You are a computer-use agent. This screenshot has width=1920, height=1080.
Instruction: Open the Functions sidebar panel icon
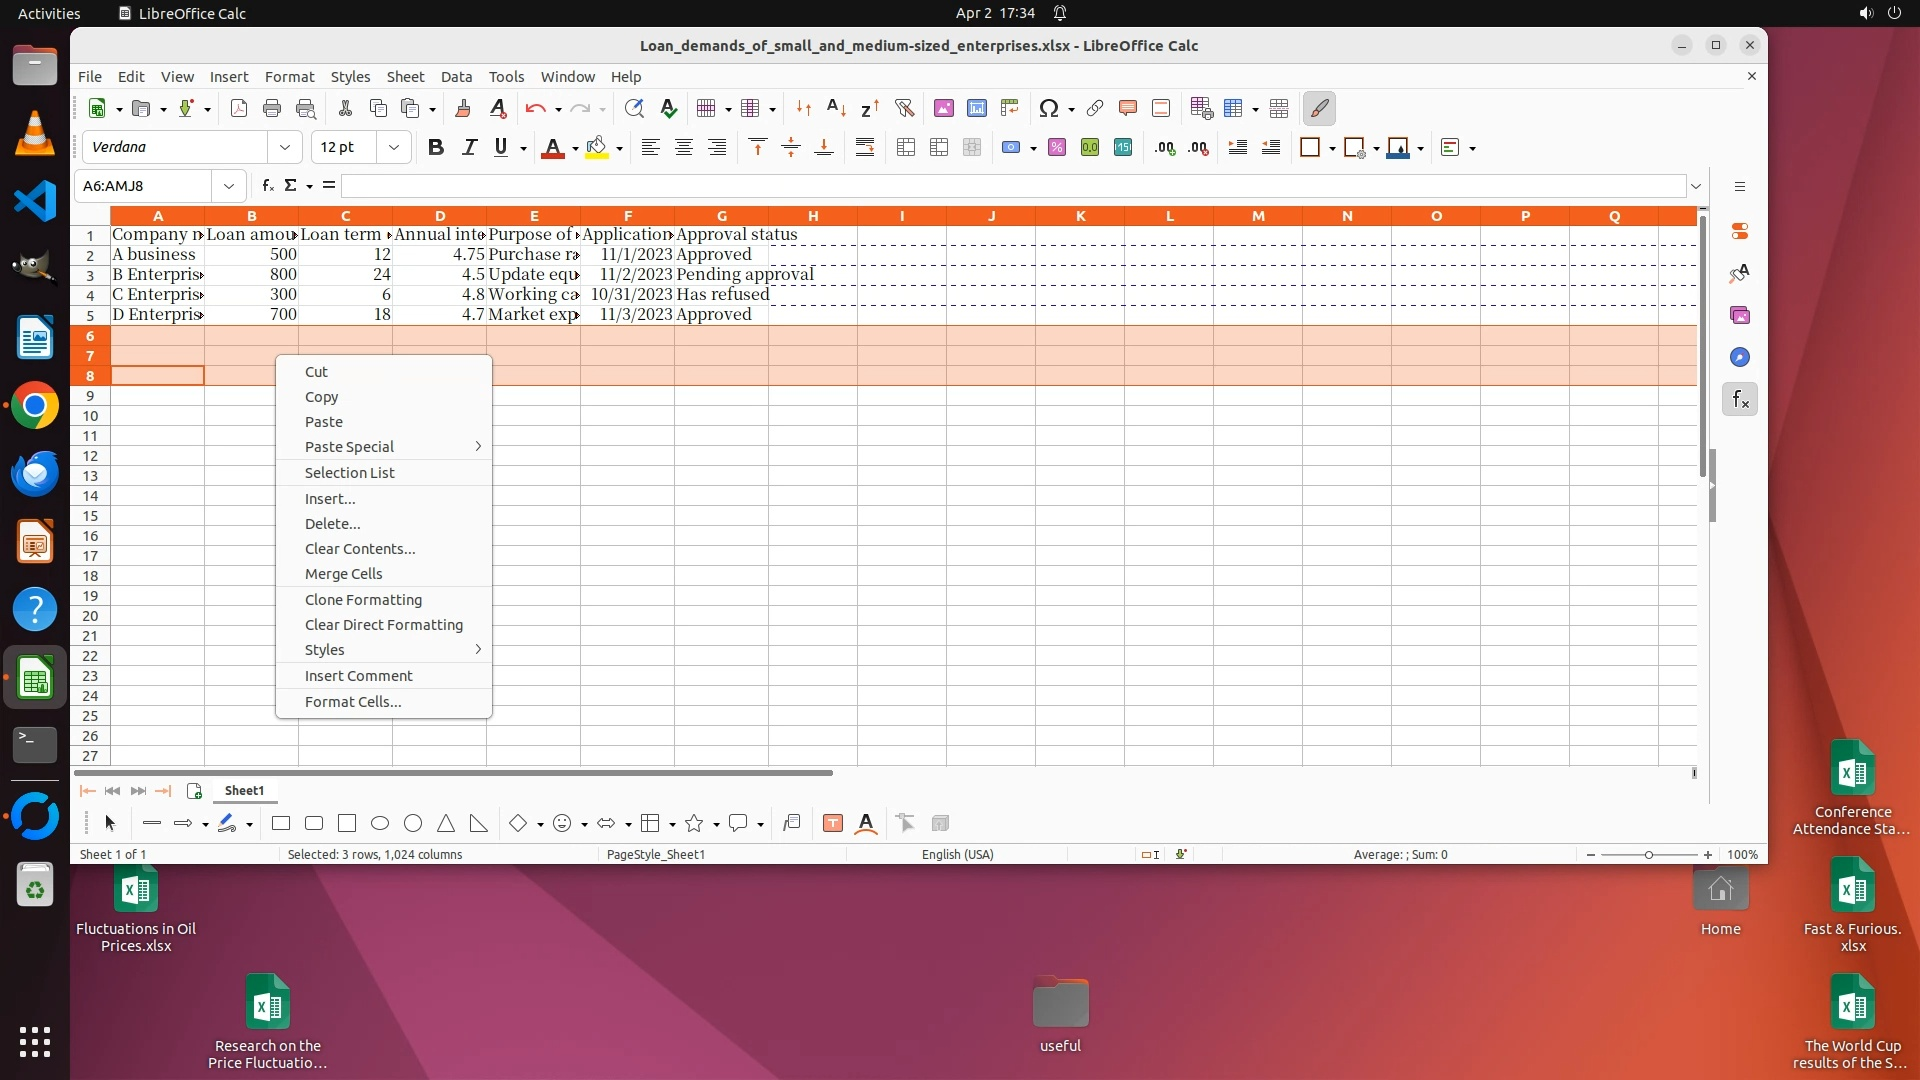pyautogui.click(x=1740, y=400)
